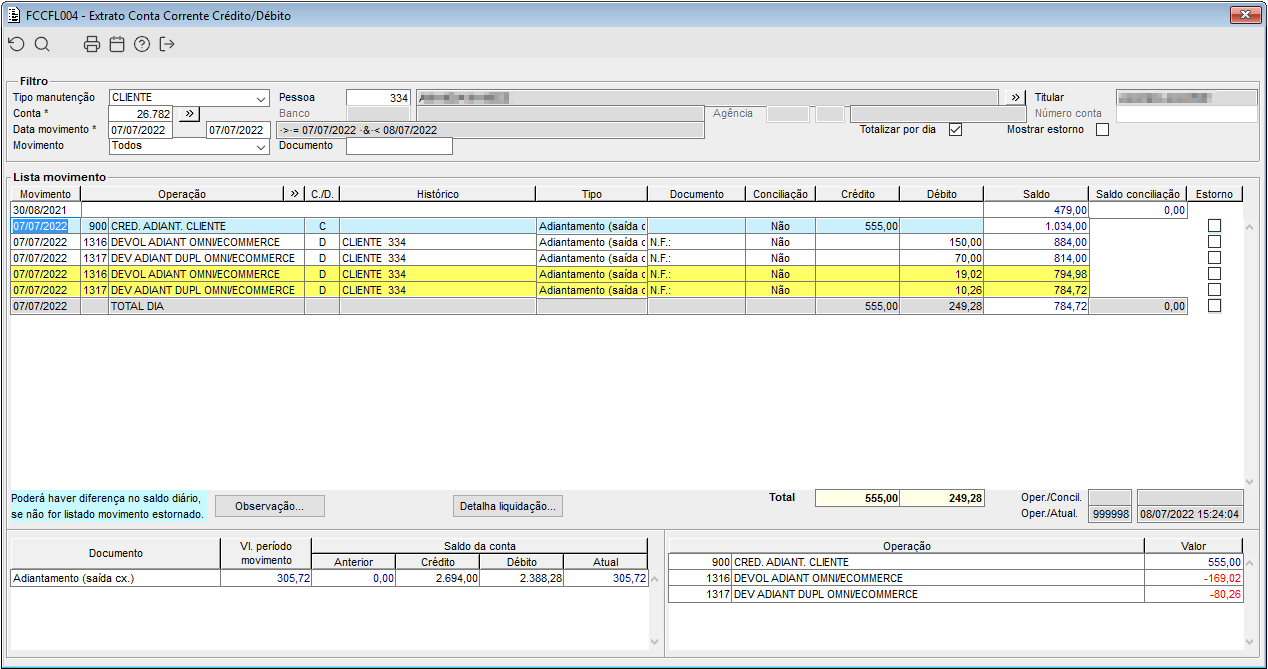Click the » column header in Lista movimento
Screen dimensions: 1268x669
tap(294, 193)
